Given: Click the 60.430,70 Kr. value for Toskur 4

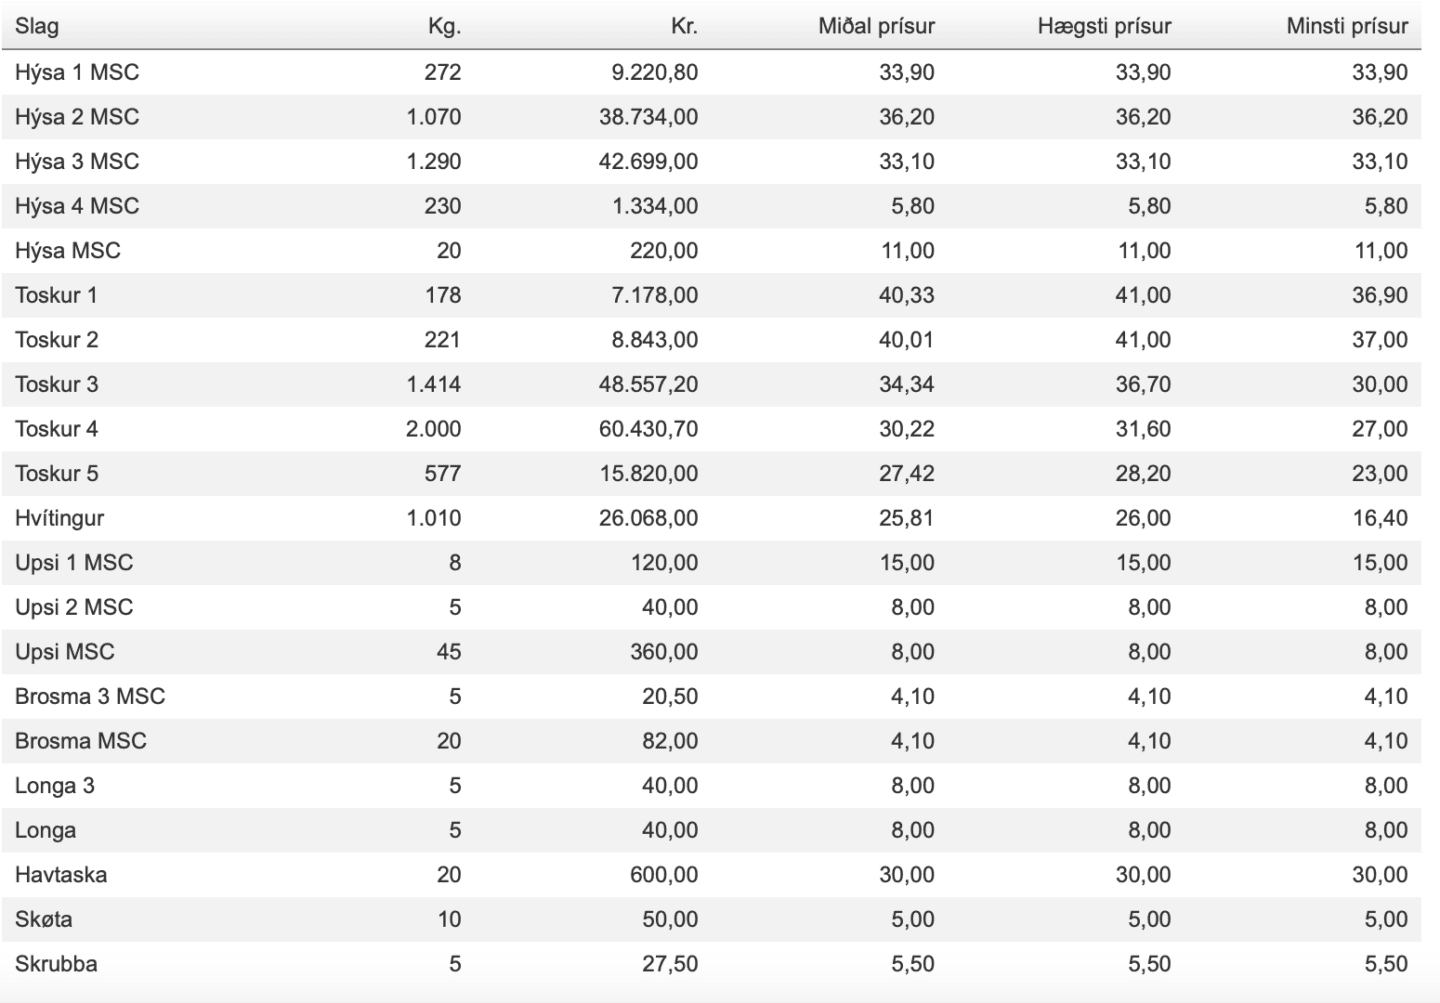Looking at the screenshot, I should [649, 429].
